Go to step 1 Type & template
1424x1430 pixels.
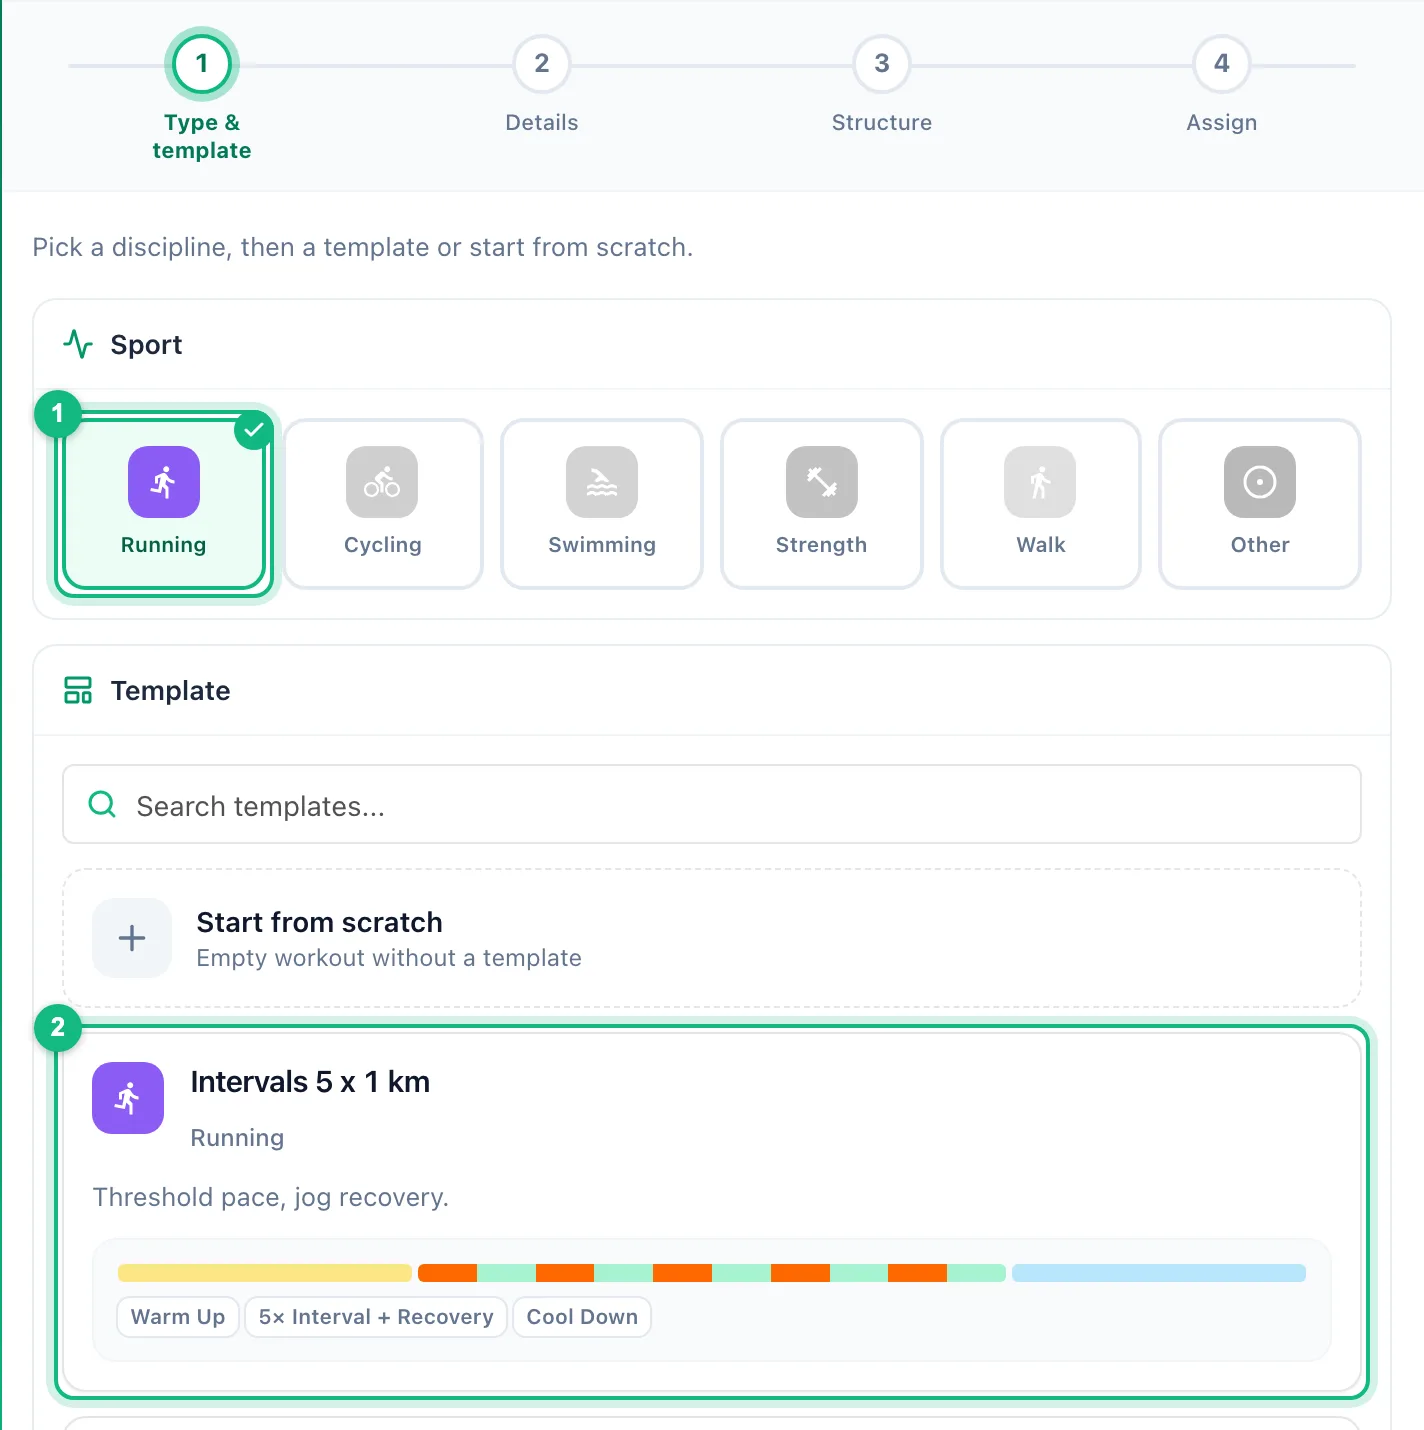point(202,64)
